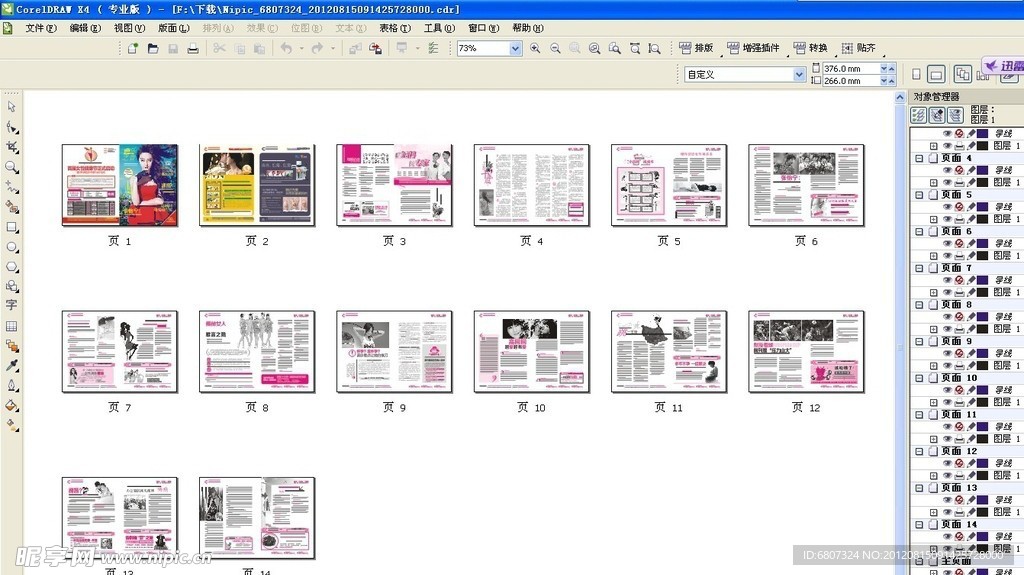
Task: Click the Zoom in button in toolbar
Action: click(535, 48)
